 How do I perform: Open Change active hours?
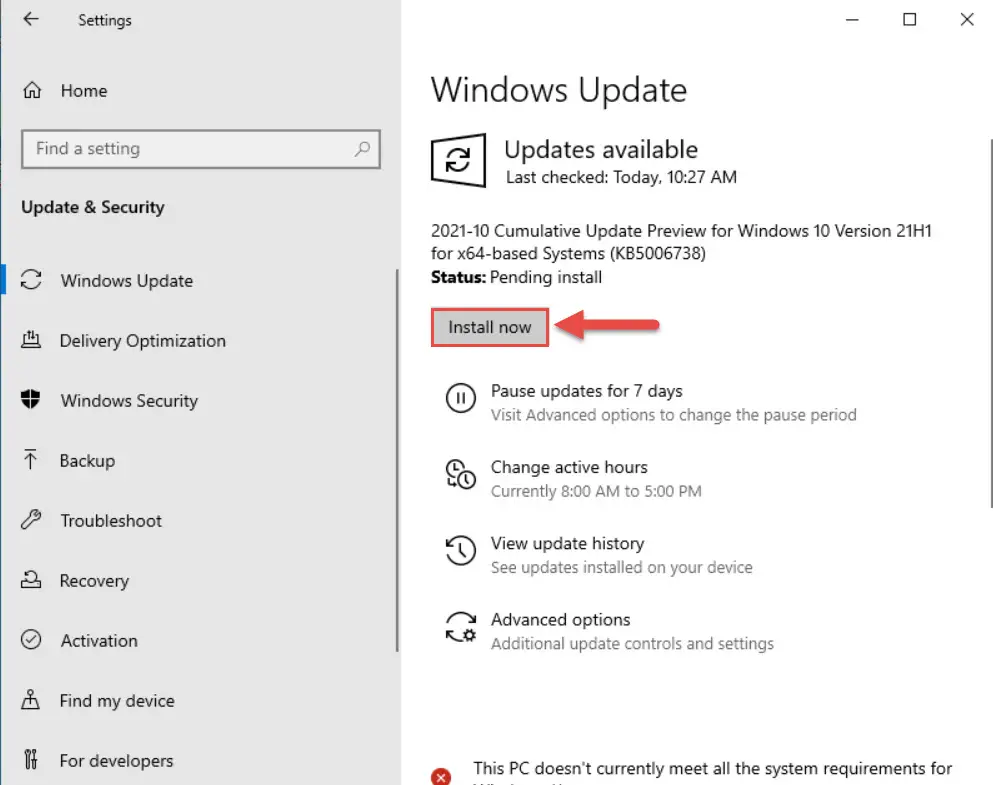pos(569,467)
